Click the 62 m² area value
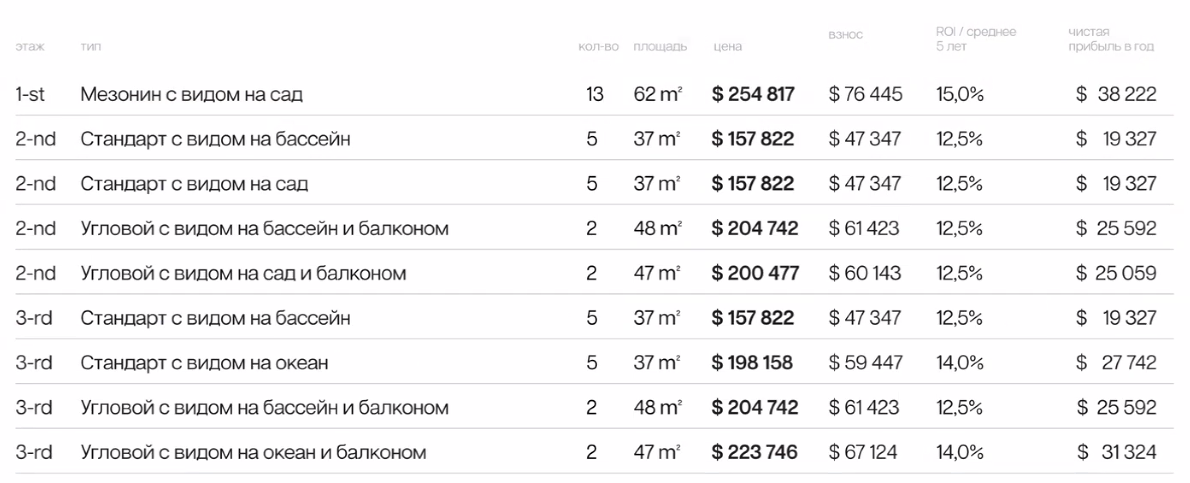 657,95
